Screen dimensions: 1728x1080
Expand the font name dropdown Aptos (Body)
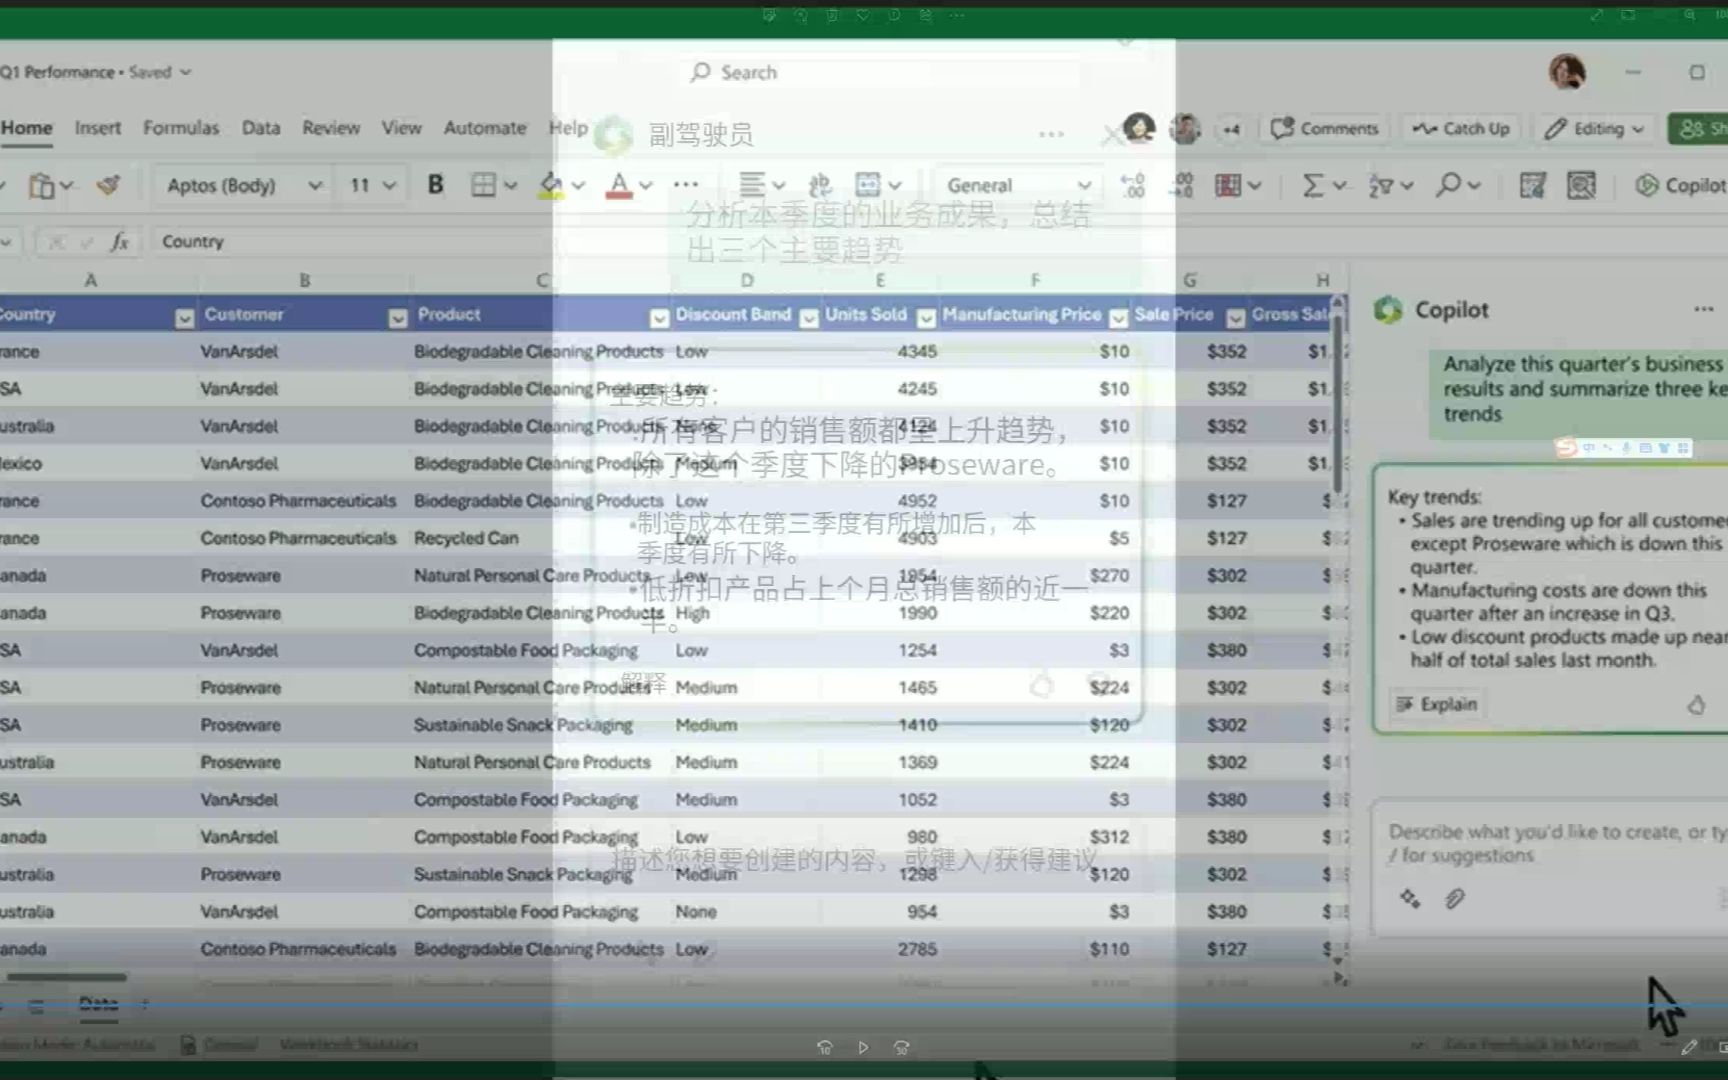point(315,185)
